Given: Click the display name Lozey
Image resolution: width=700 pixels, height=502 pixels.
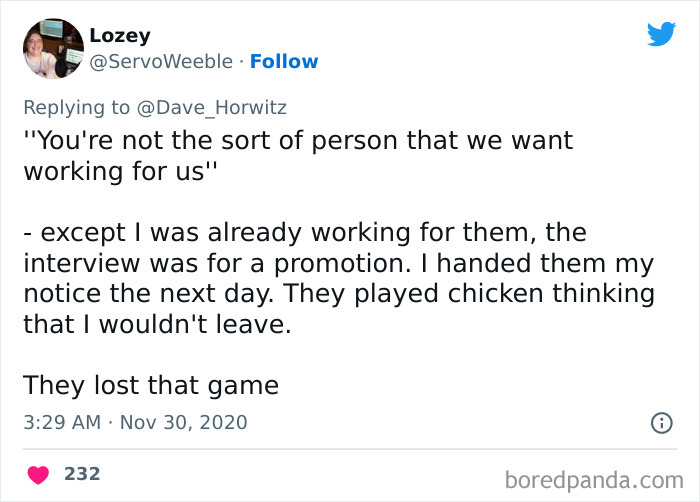Looking at the screenshot, I should [120, 36].
